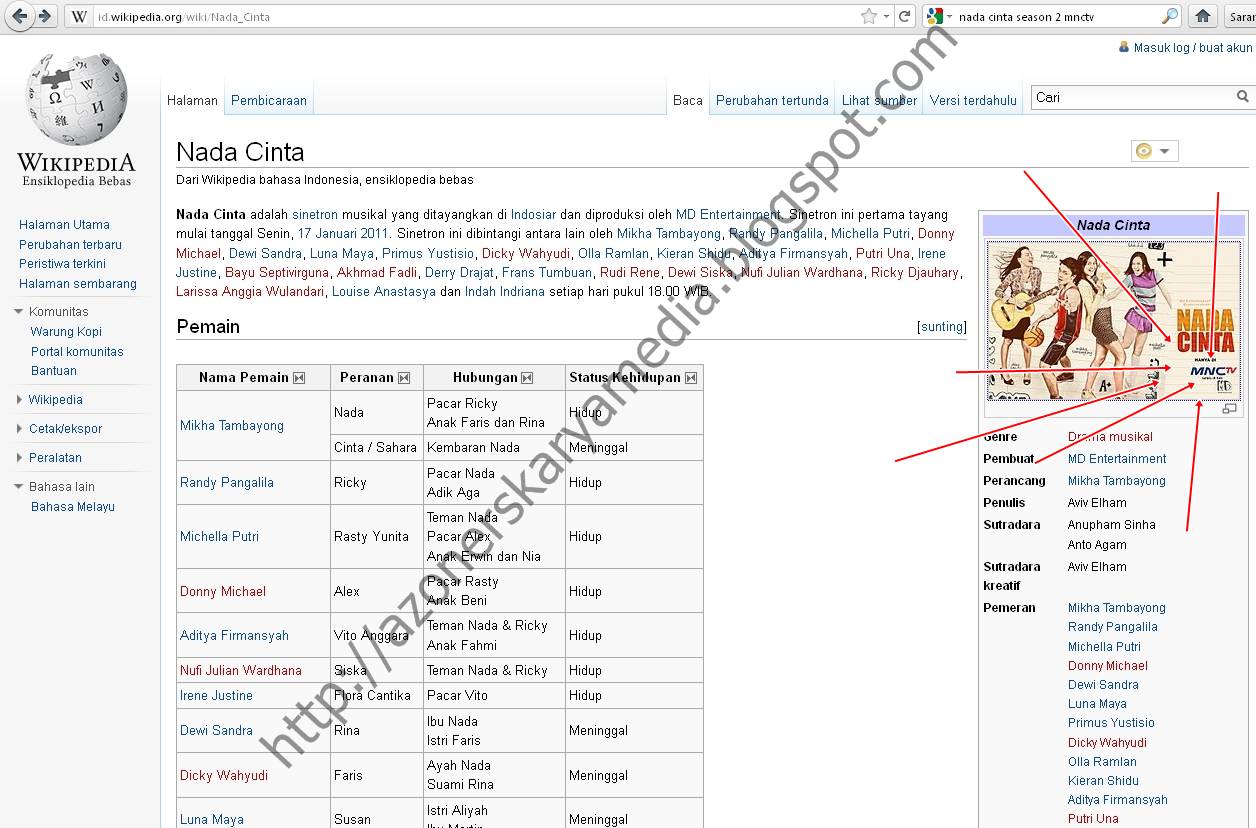Viewport: 1256px width, 828px height.
Task: Click the browser Forward arrow button
Action: point(44,16)
